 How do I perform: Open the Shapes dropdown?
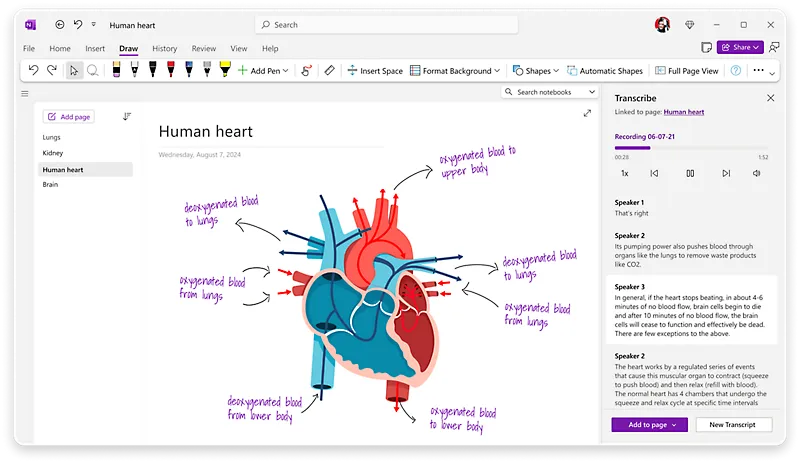pyautogui.click(x=536, y=71)
